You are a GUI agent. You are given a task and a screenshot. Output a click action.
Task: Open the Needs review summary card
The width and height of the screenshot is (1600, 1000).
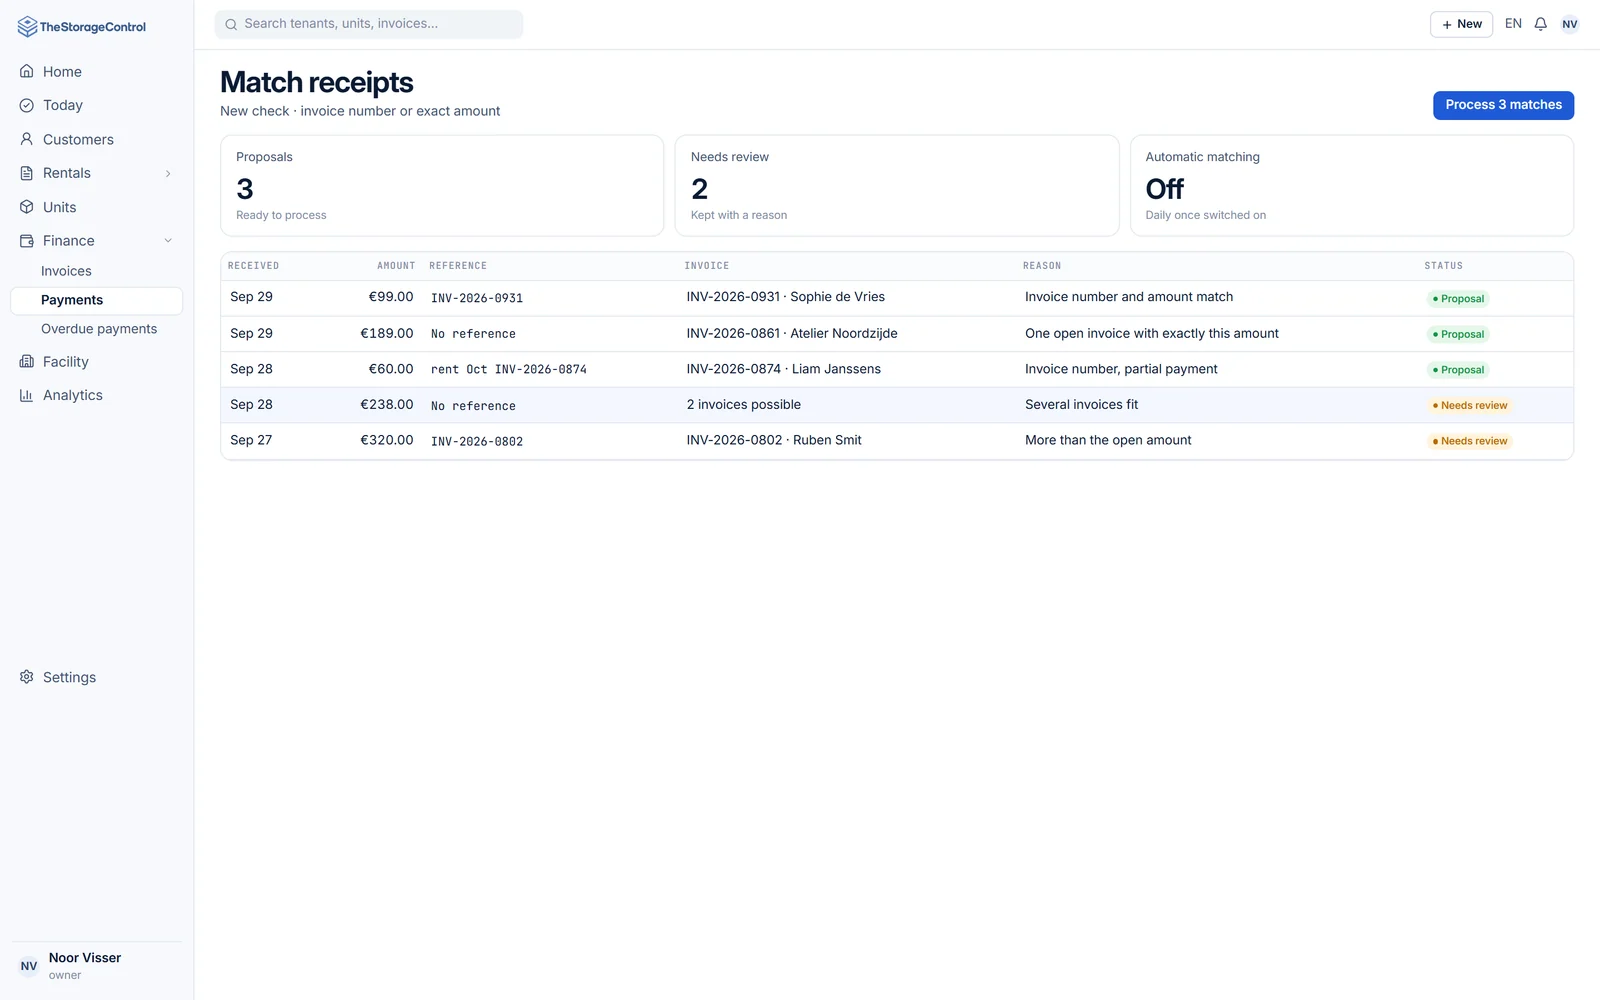(897, 186)
